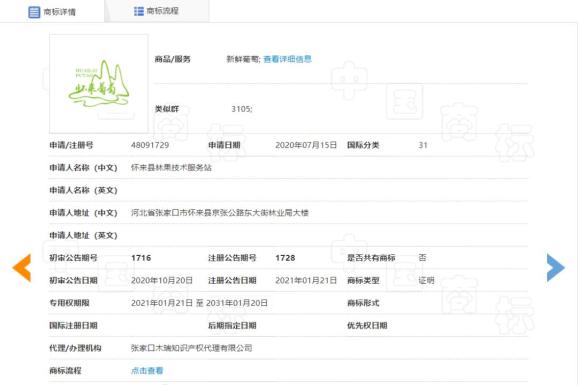Click the 国际注册日期 label

(73, 326)
